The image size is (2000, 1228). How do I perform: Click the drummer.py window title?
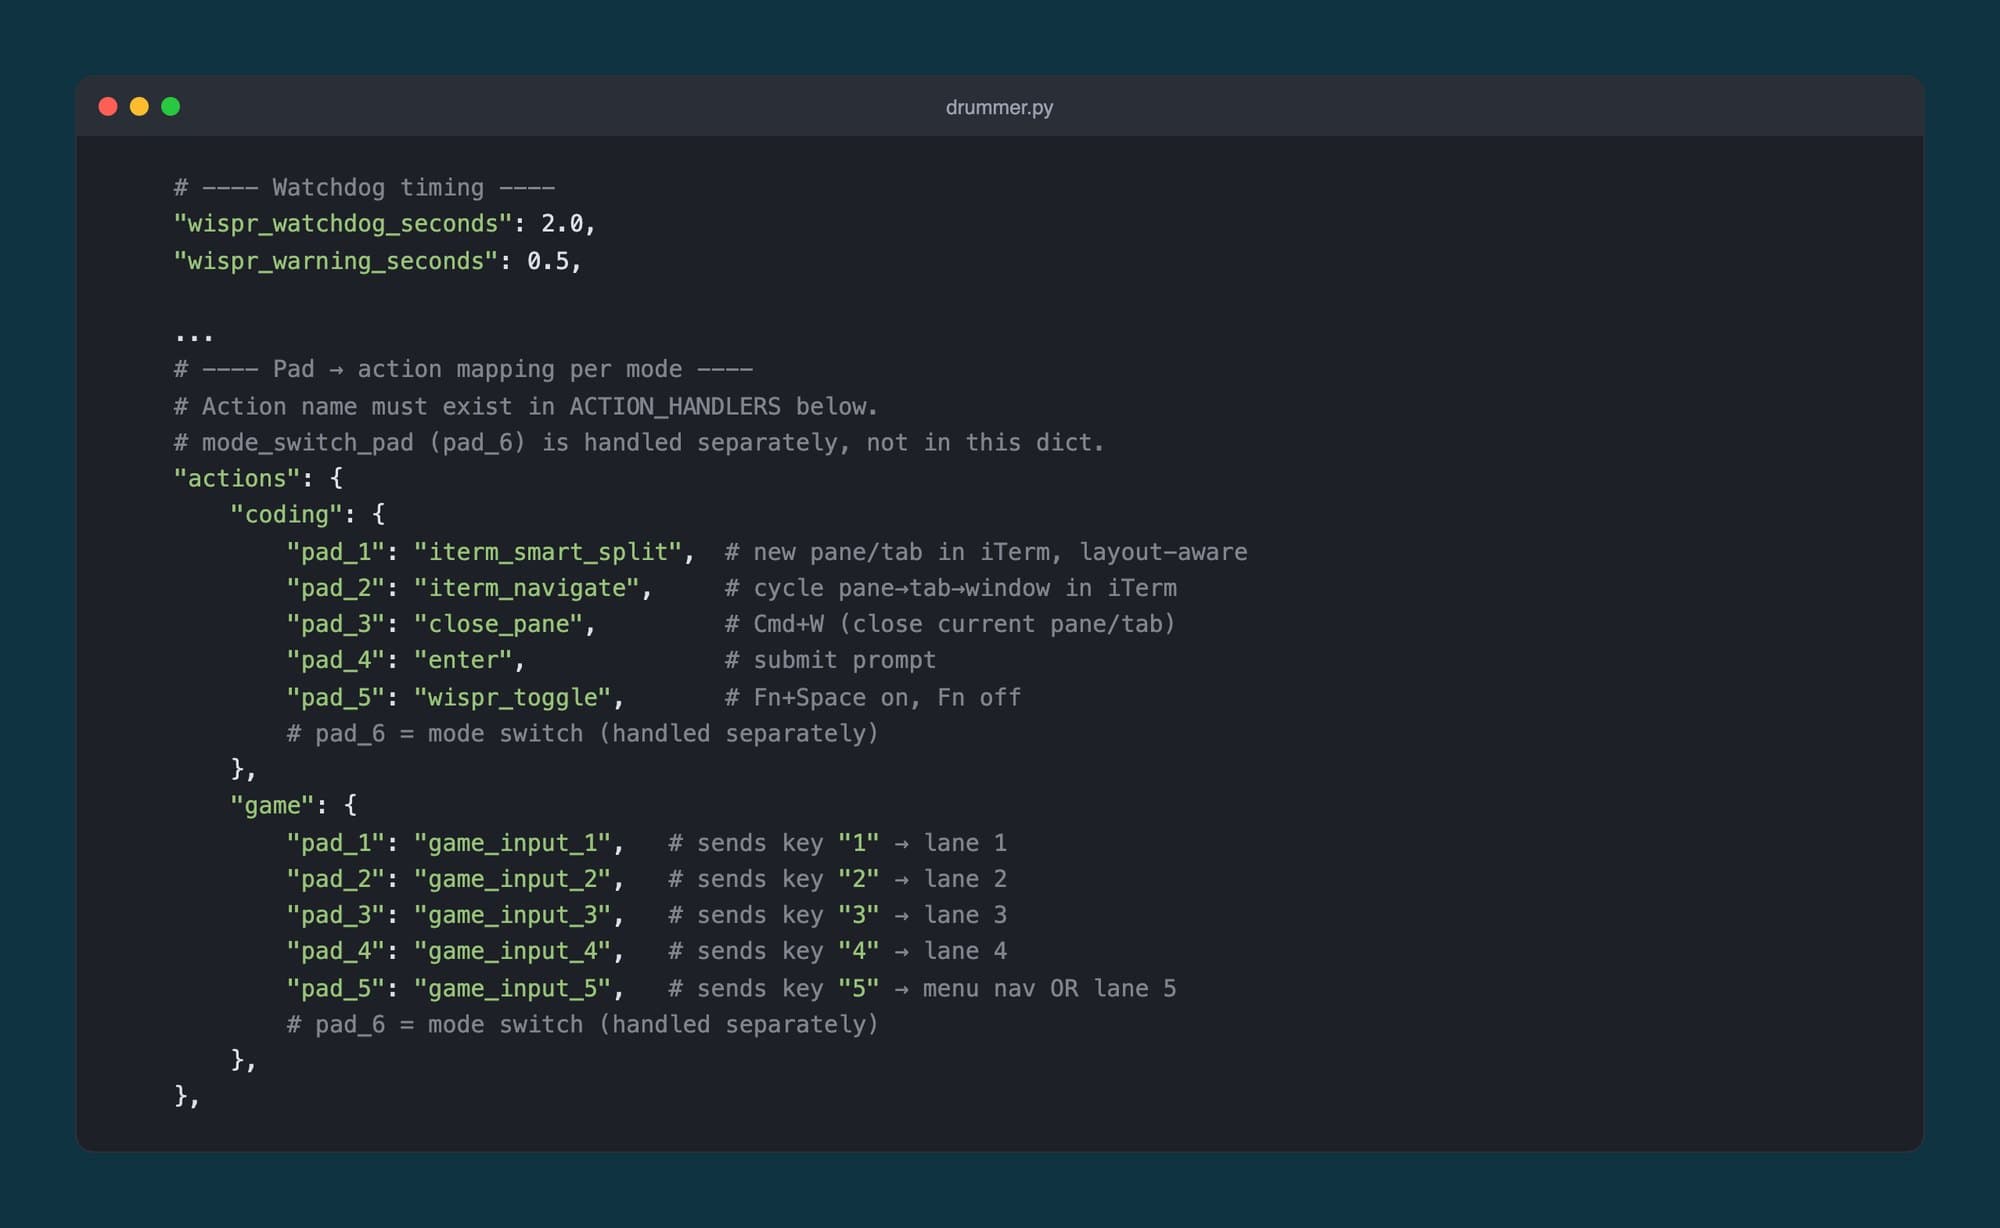[999, 107]
